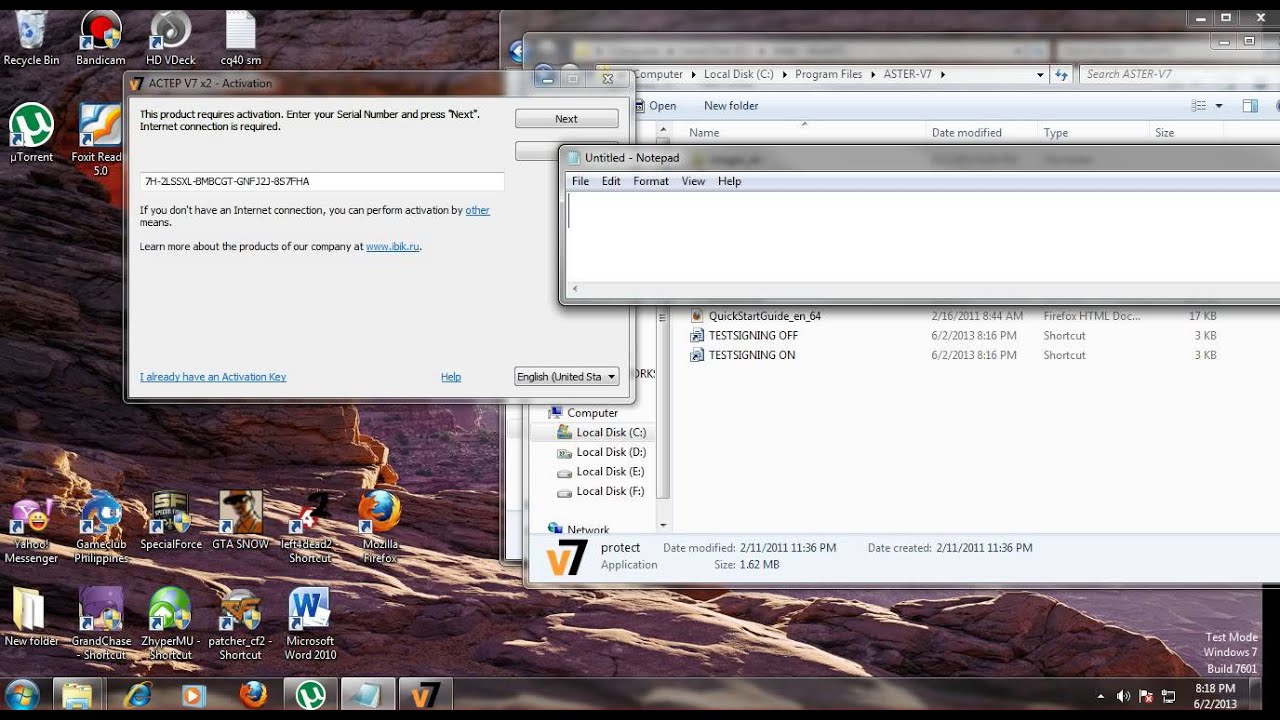Open the www.ibik.ru link
1280x720 pixels.
[x=393, y=246]
